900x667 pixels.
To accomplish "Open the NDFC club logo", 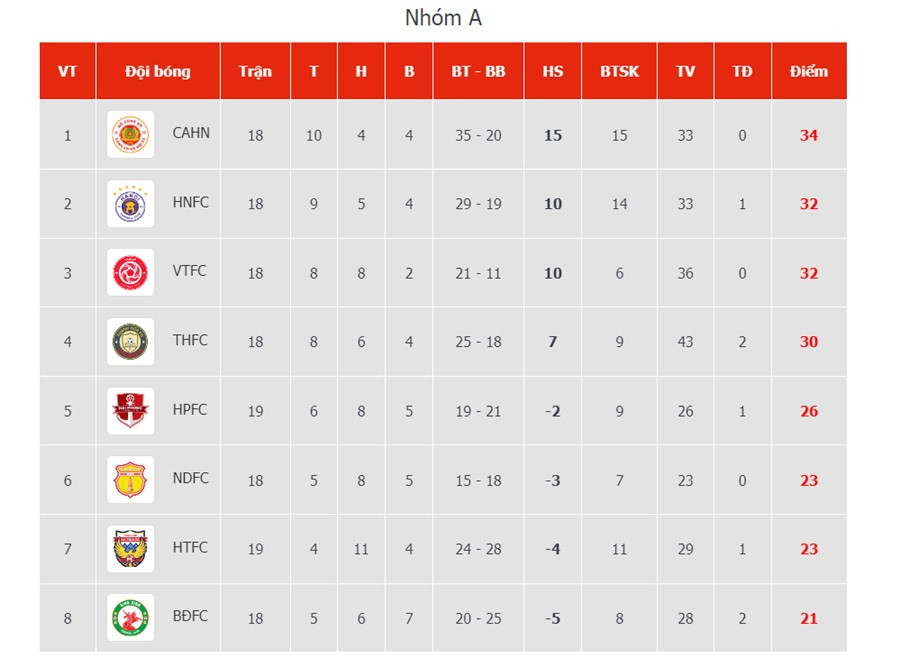I will click(131, 480).
